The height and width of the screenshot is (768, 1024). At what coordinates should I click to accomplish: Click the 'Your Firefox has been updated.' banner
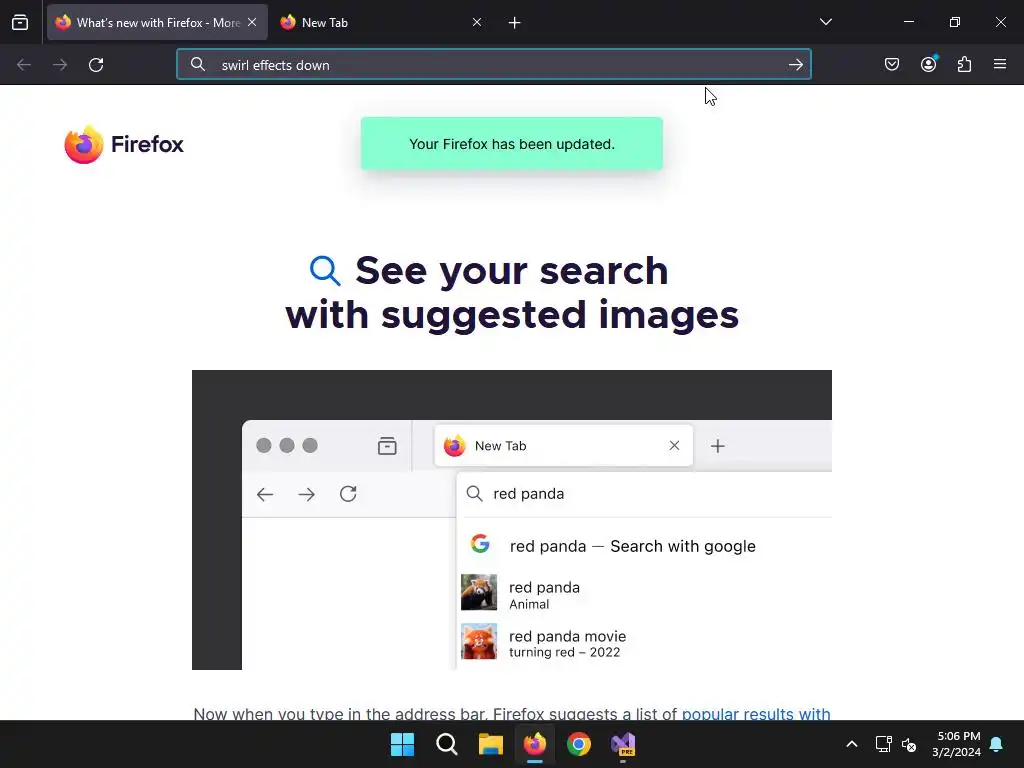[511, 144]
